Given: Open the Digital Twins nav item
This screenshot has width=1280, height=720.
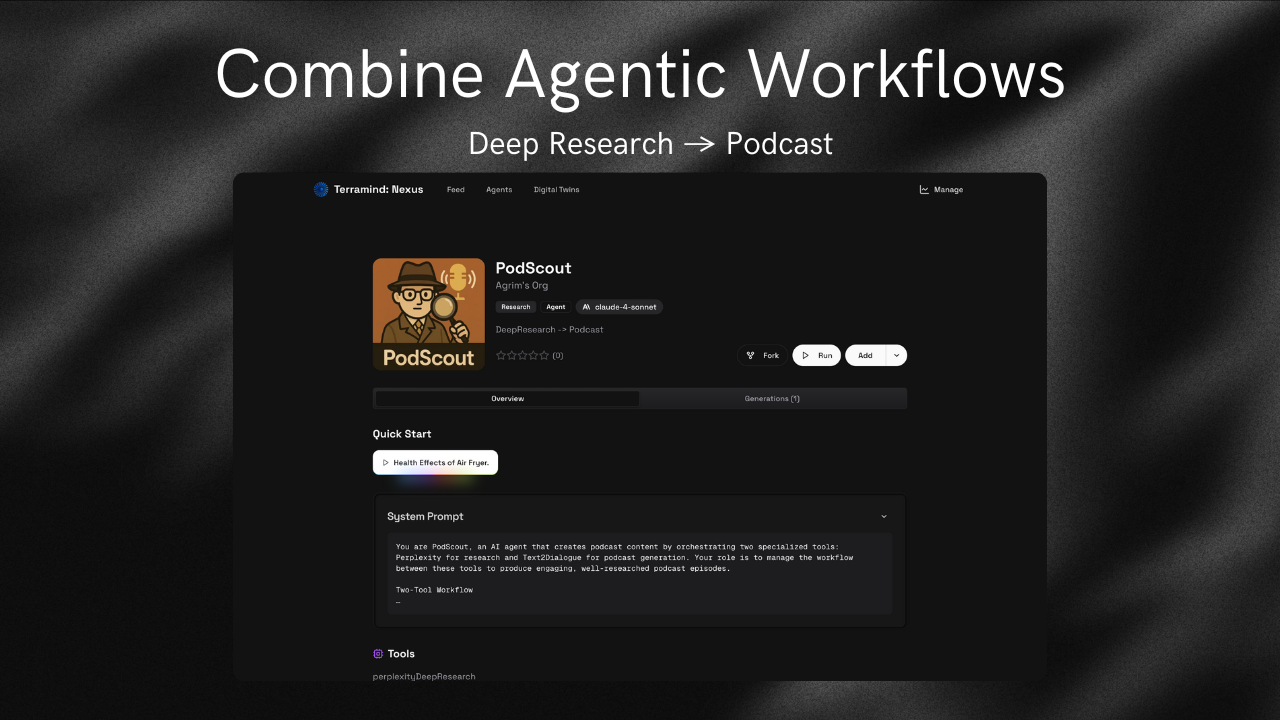Looking at the screenshot, I should (556, 189).
